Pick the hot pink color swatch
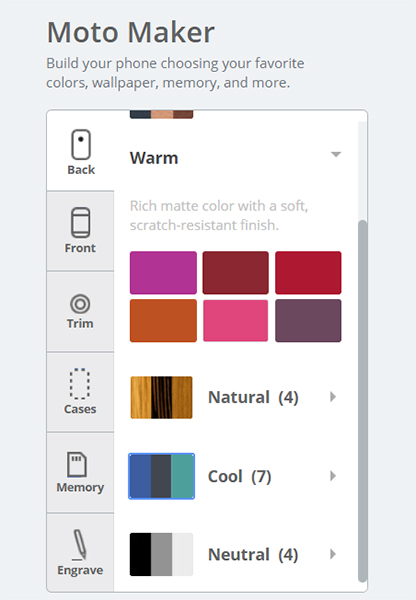The image size is (416, 600). 235,321
